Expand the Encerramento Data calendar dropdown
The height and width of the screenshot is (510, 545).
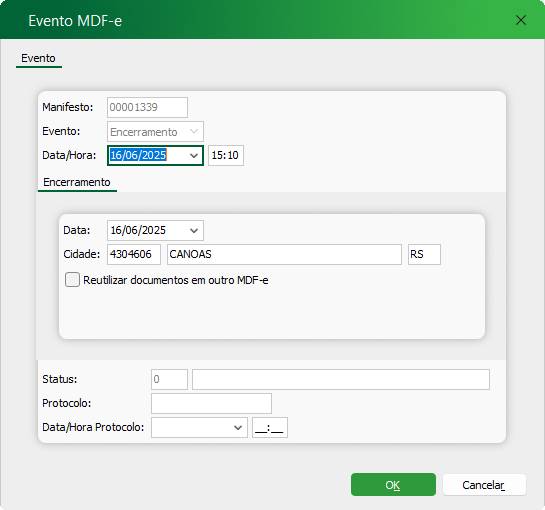click(x=194, y=230)
